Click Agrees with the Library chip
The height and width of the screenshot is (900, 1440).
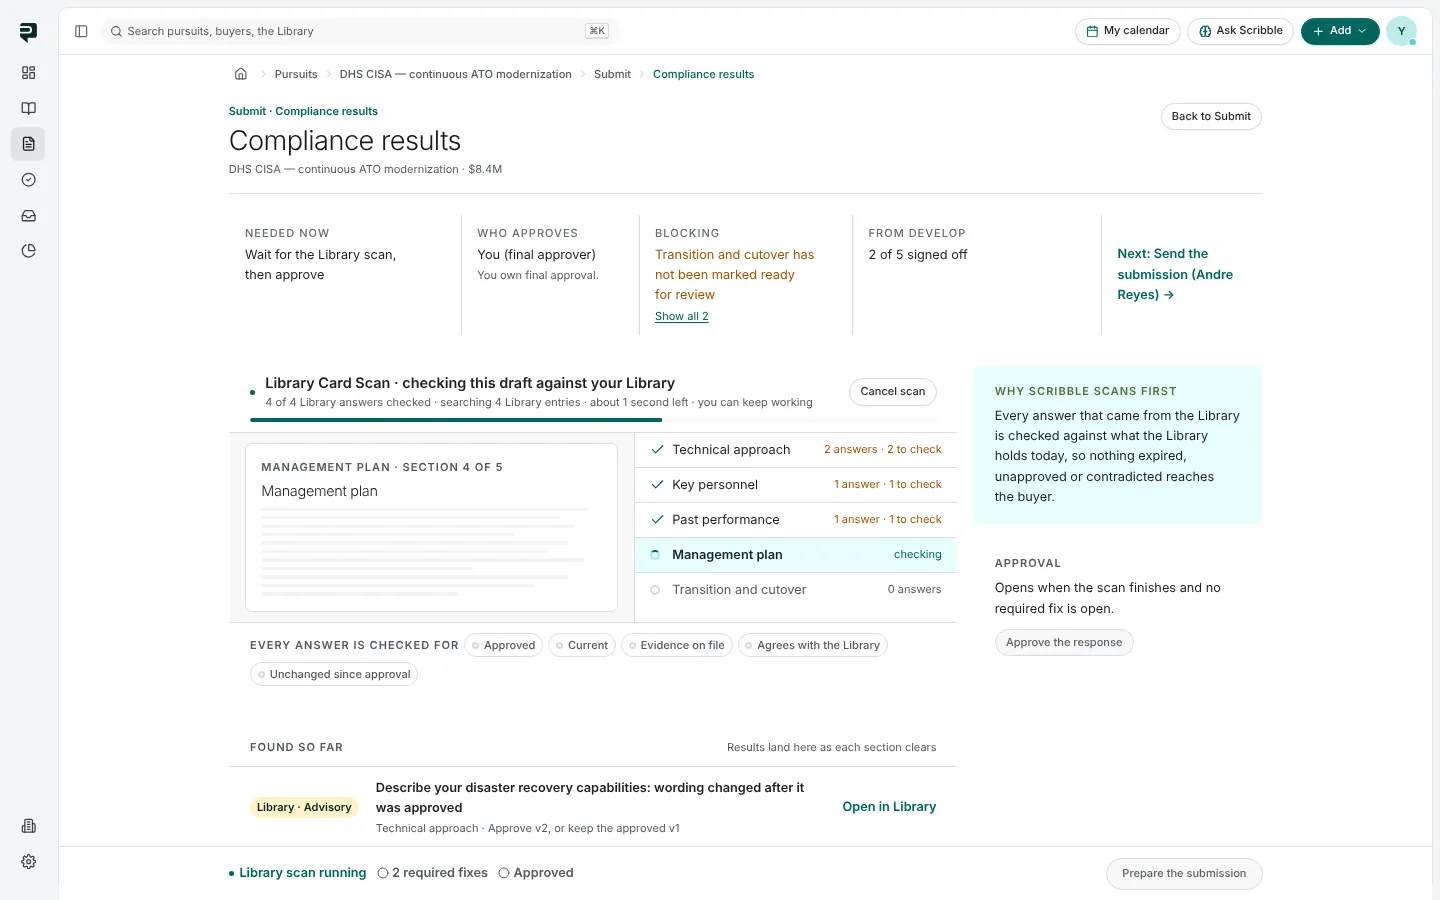tap(813, 645)
